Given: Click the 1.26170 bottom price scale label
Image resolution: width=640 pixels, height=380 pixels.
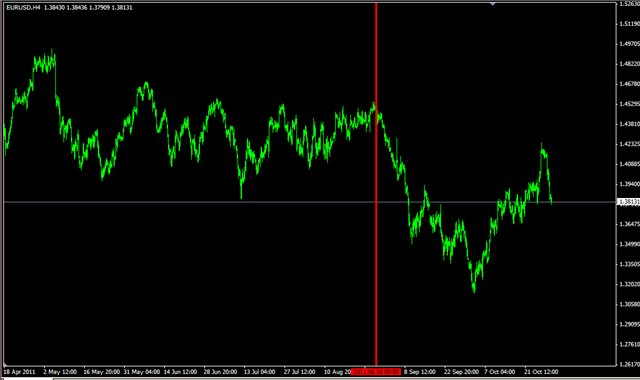Looking at the screenshot, I should (x=629, y=364).
